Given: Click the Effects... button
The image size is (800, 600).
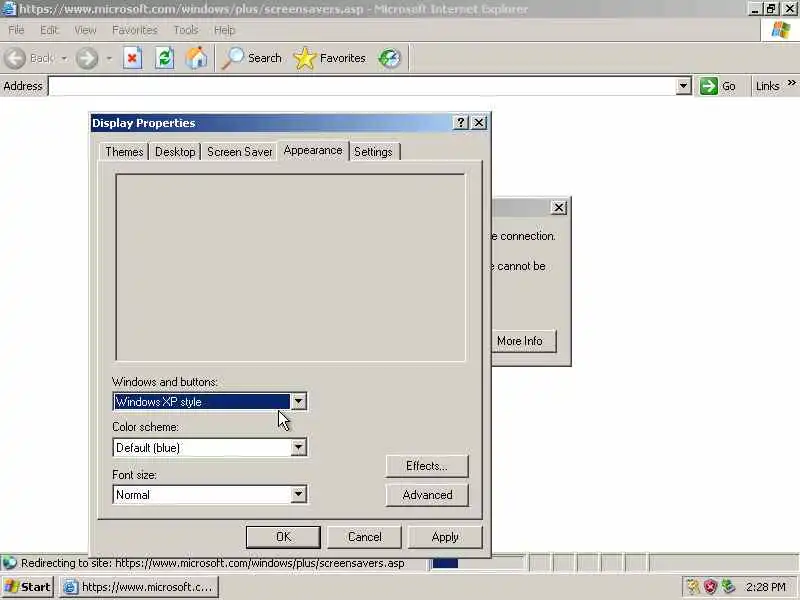Looking at the screenshot, I should point(427,466).
